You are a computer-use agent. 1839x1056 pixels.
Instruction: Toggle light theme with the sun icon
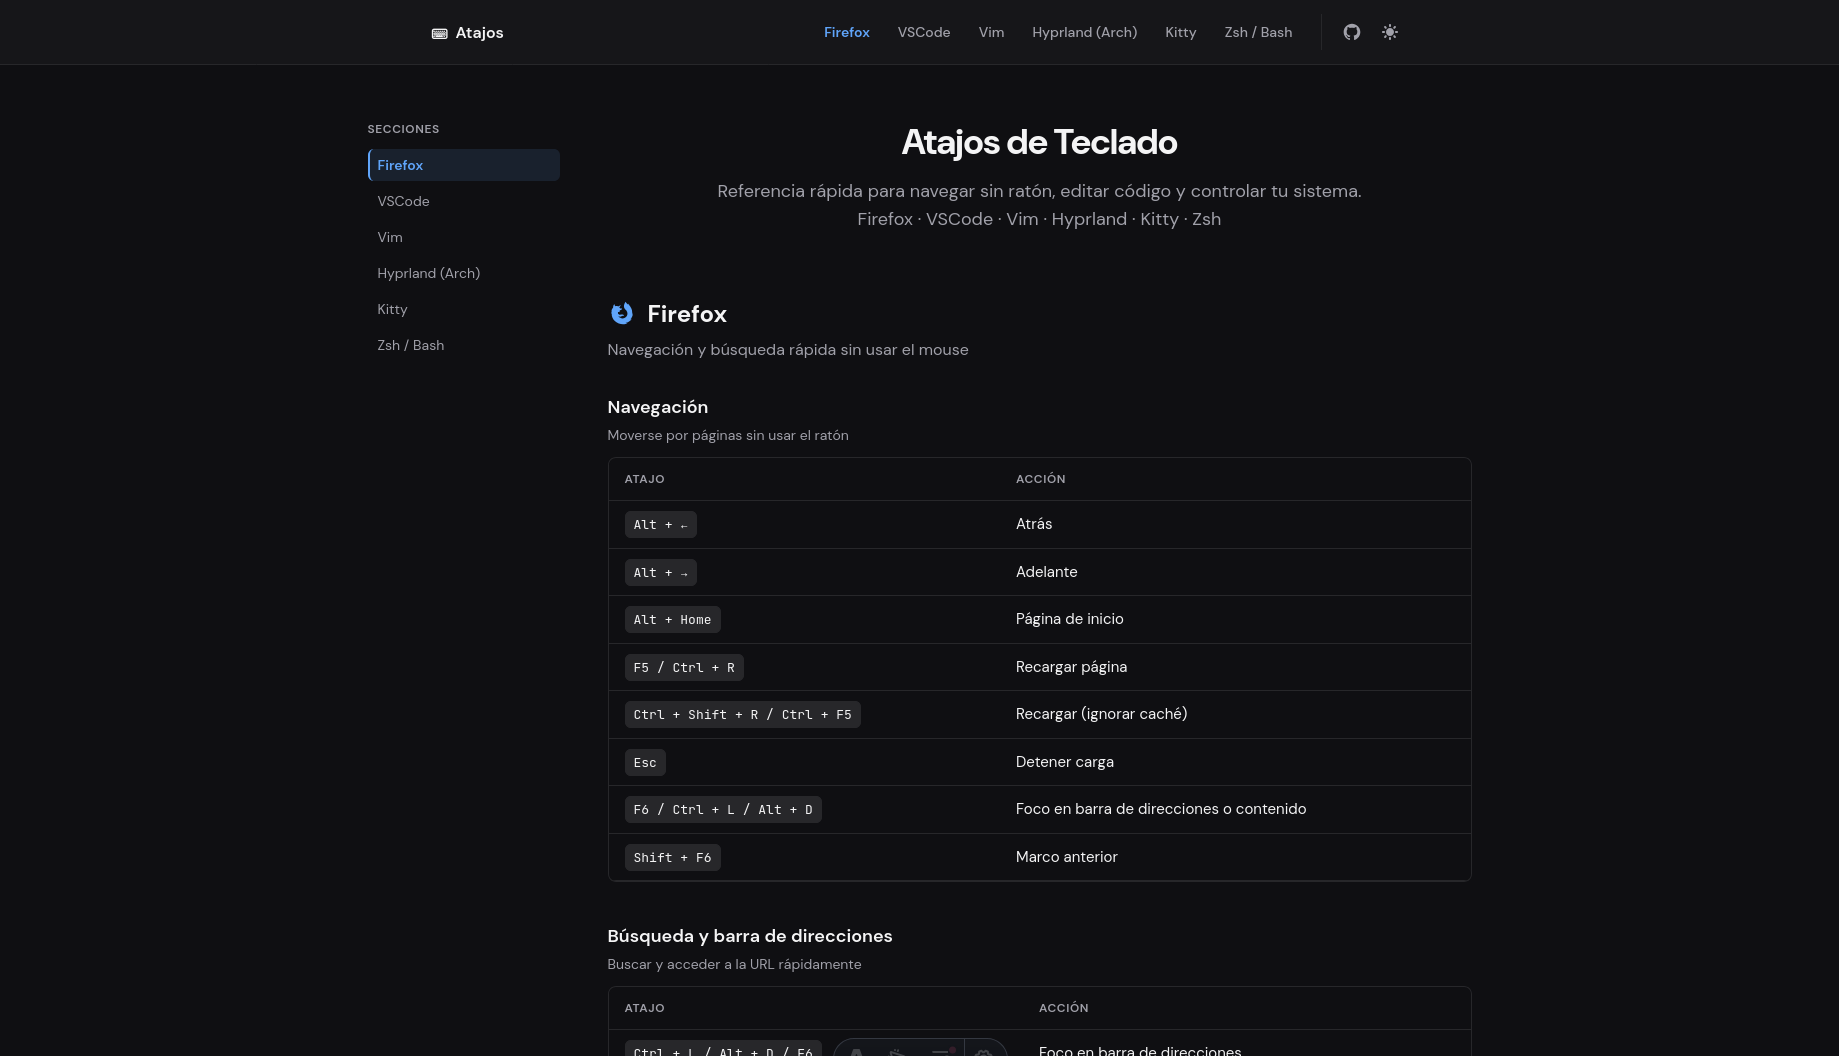pyautogui.click(x=1389, y=32)
